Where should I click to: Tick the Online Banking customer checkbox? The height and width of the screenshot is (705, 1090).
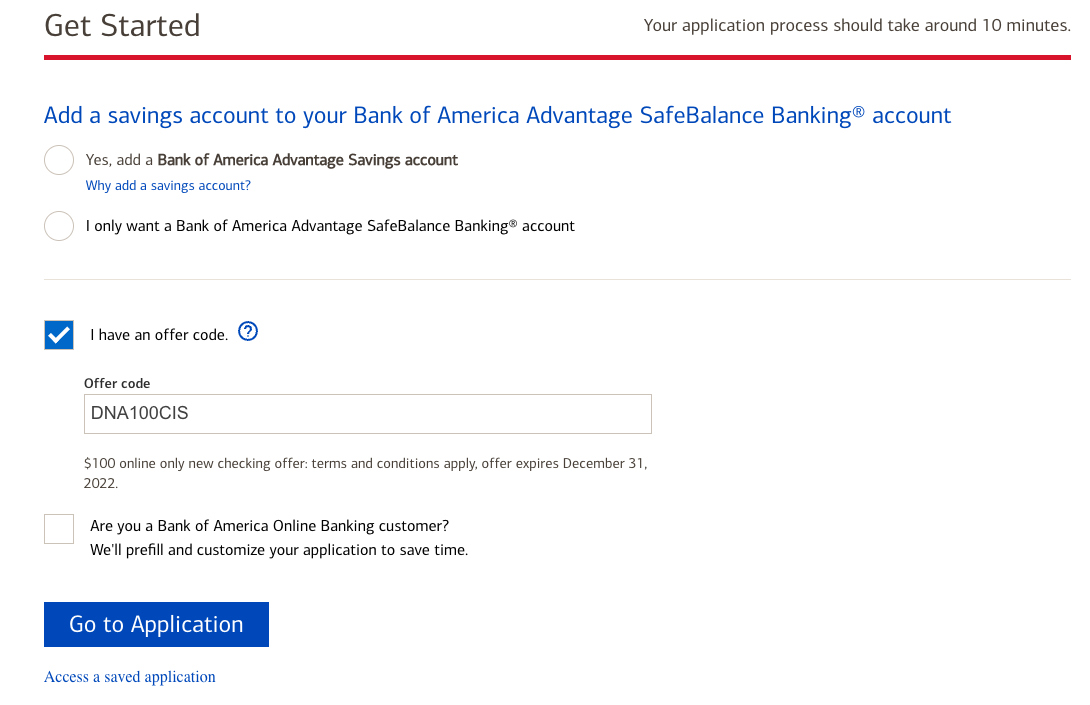(x=59, y=529)
